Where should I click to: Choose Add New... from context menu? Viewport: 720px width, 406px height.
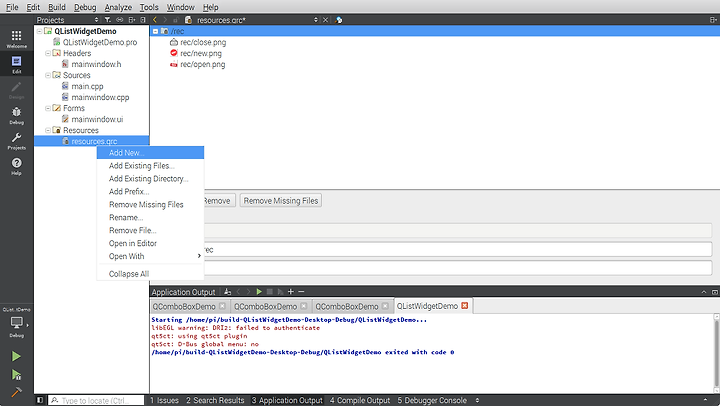point(150,152)
